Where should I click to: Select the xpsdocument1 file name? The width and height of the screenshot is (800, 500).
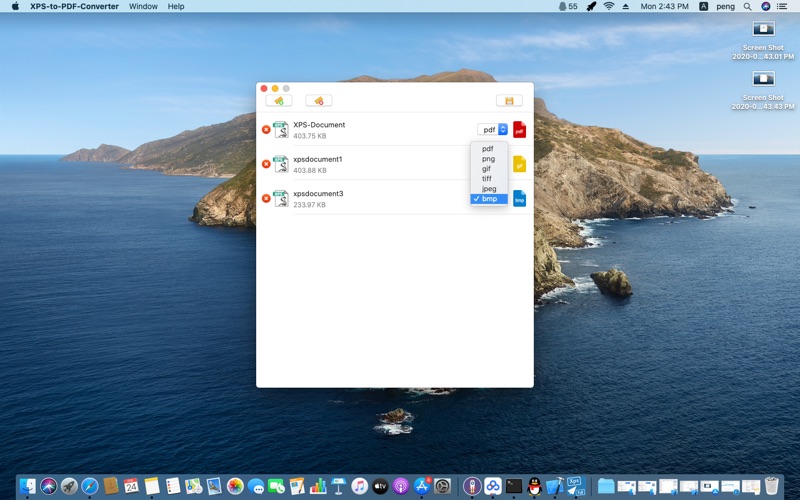point(317,159)
